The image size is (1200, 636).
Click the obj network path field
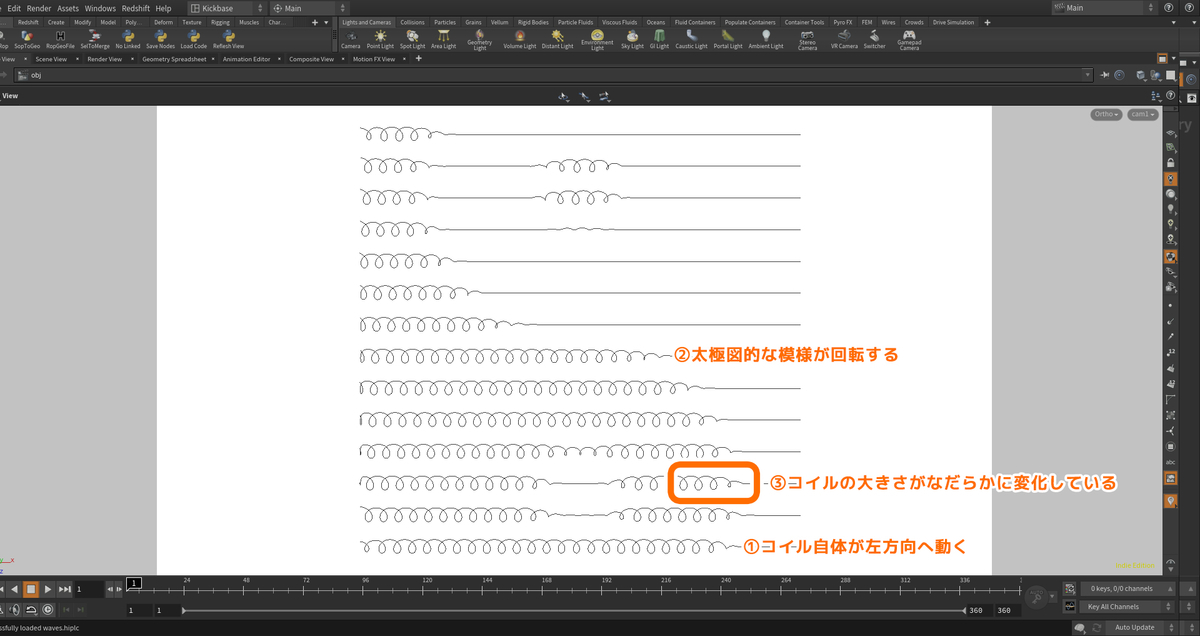tap(553, 75)
